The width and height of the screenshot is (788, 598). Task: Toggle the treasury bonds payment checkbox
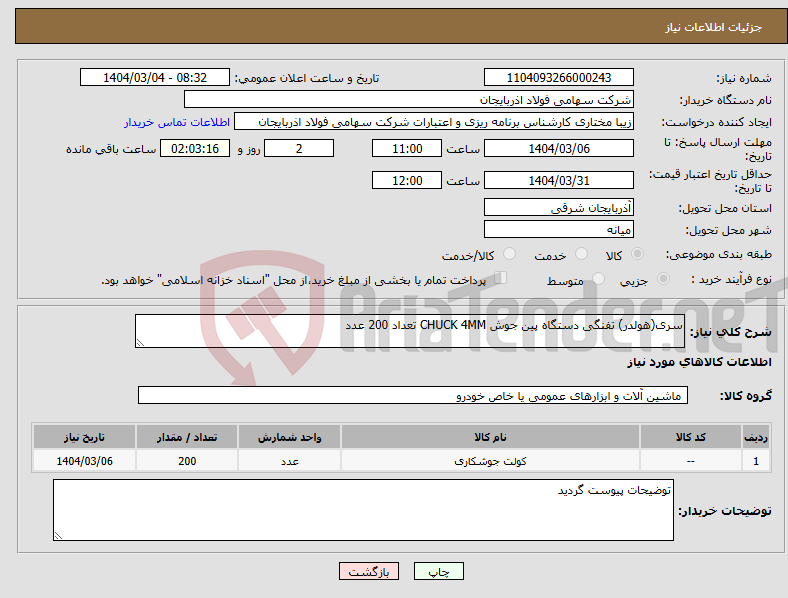[x=501, y=277]
